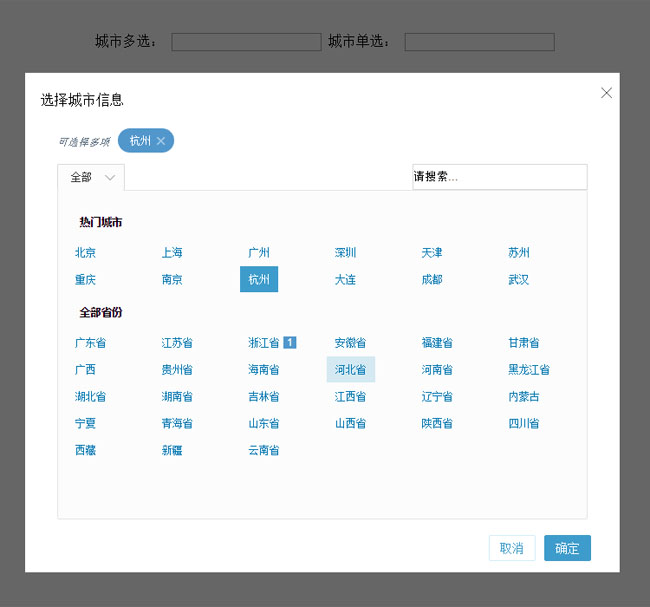Open the 广东省 province

coord(90,343)
